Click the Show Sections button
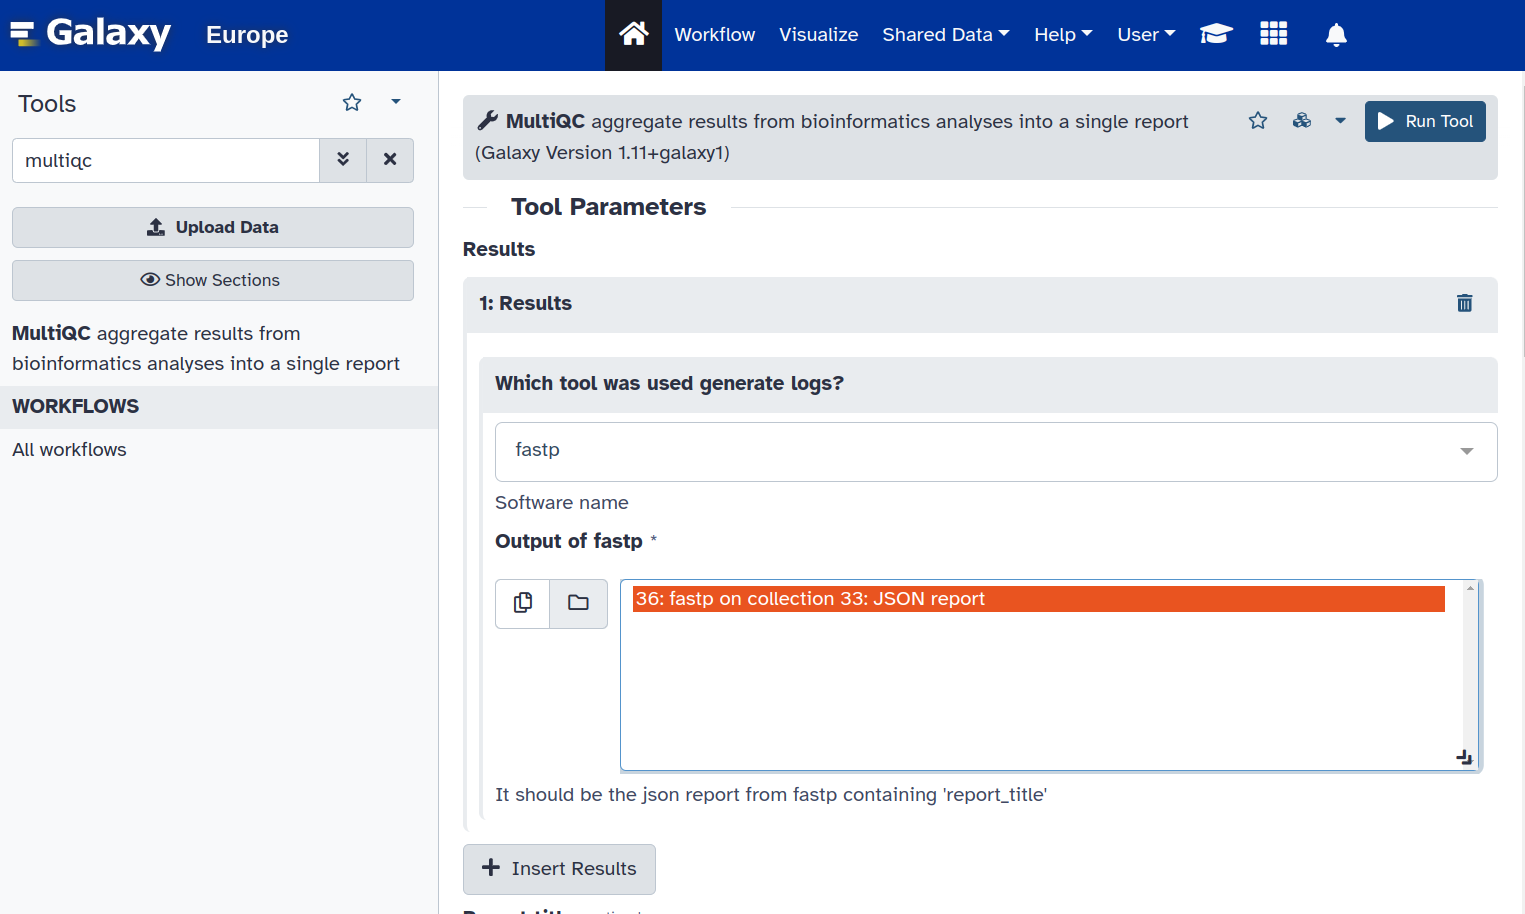This screenshot has width=1525, height=914. pyautogui.click(x=213, y=280)
